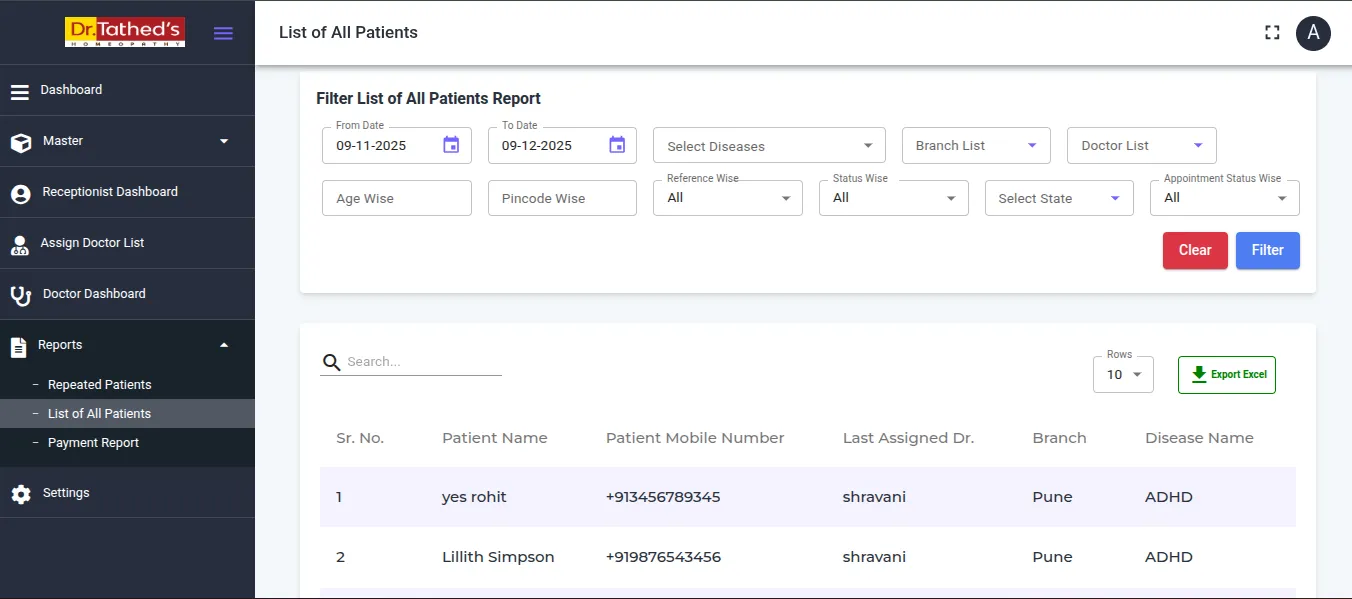The image size is (1352, 599).
Task: Change the Rows per page dropdown
Action: click(x=1123, y=375)
